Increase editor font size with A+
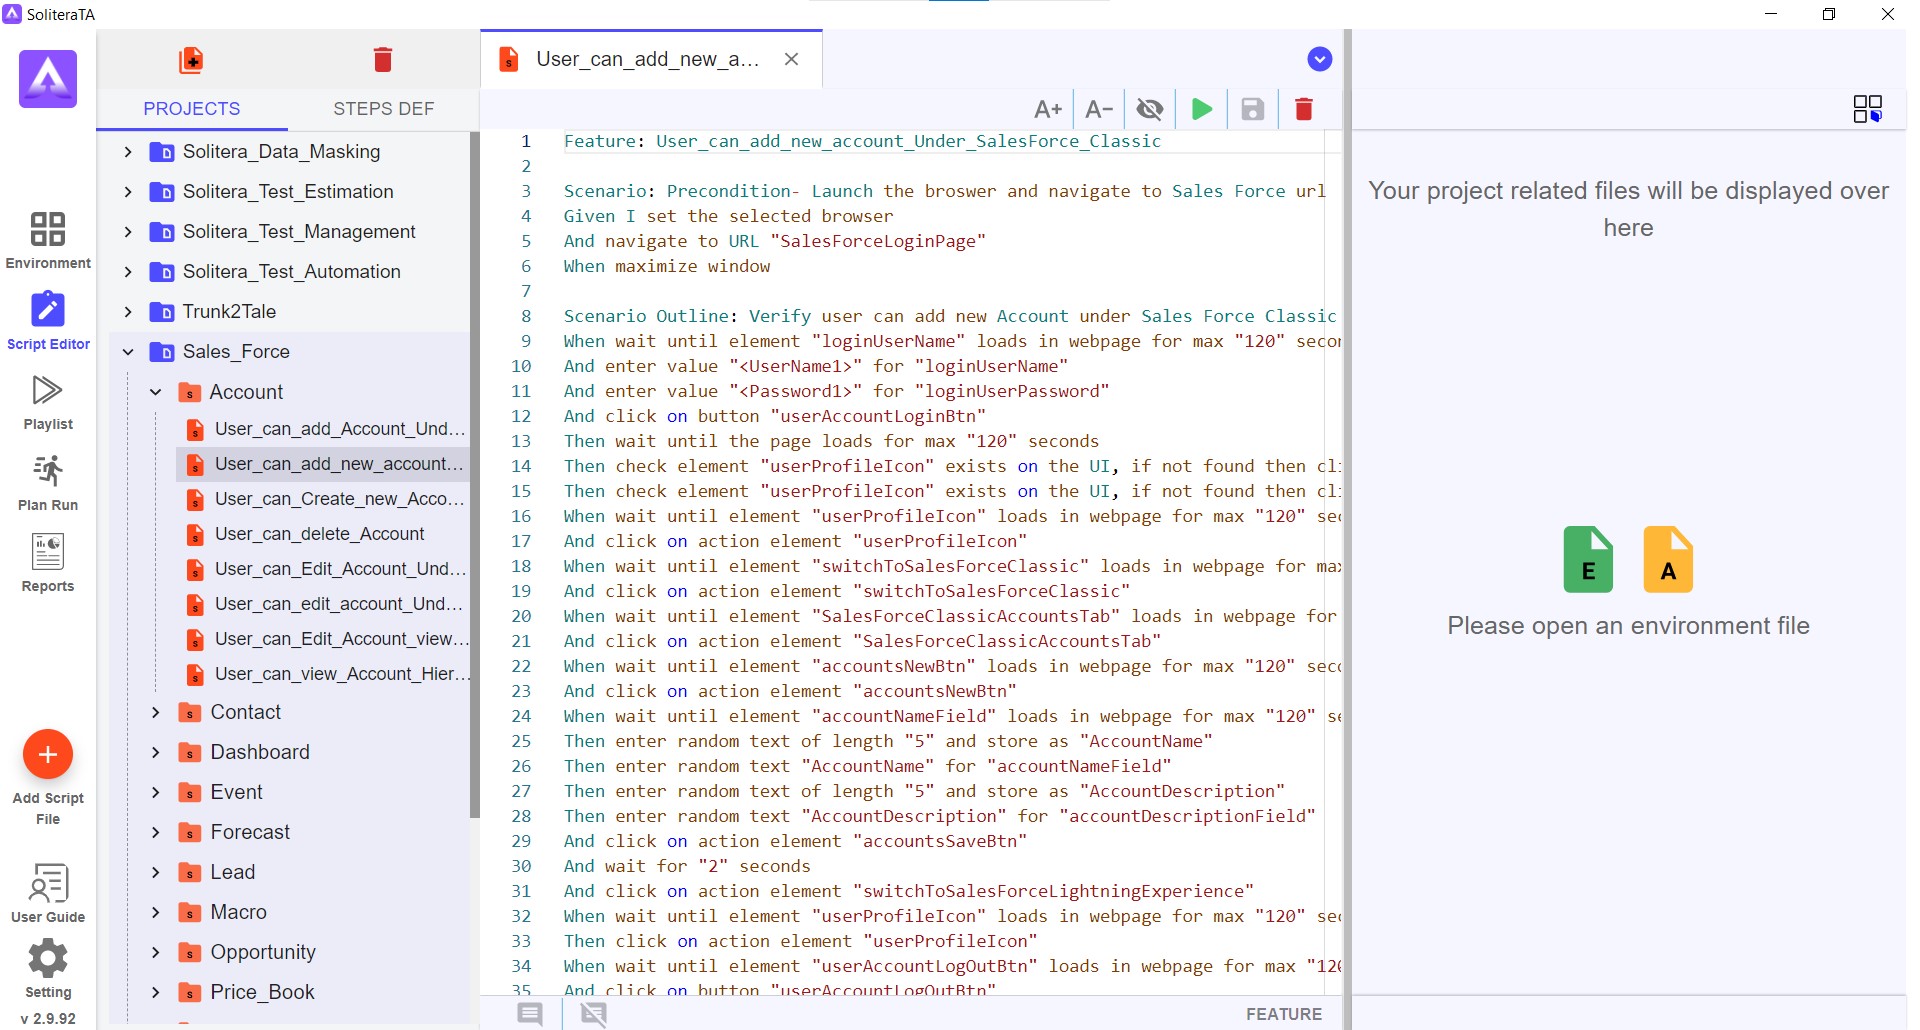The width and height of the screenshot is (1920, 1030). tap(1048, 109)
